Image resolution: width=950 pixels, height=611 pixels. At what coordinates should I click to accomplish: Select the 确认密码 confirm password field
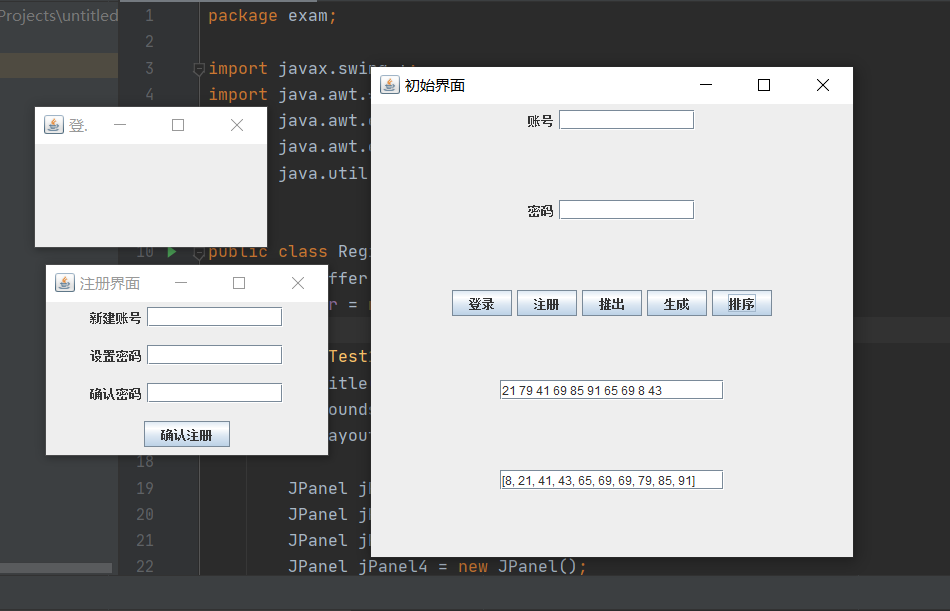pos(213,392)
